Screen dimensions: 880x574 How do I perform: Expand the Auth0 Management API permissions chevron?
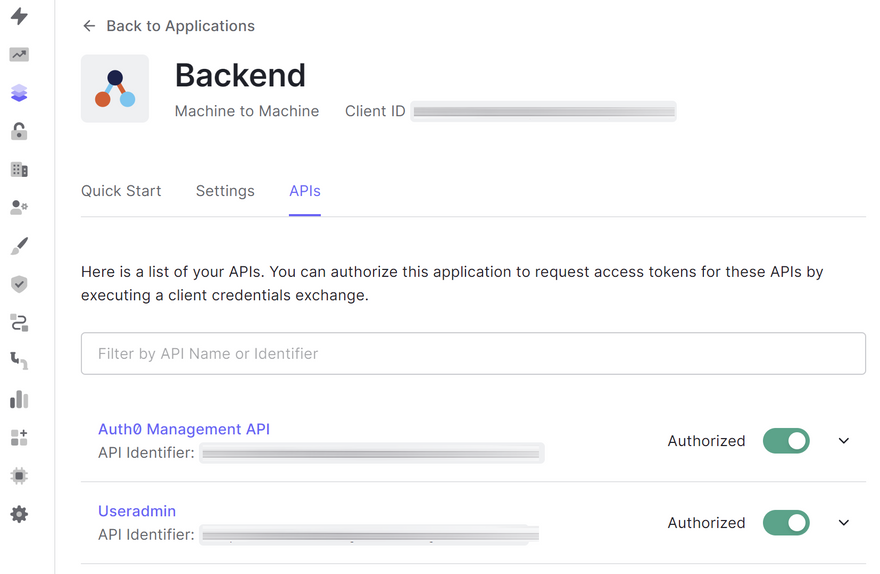coord(844,441)
